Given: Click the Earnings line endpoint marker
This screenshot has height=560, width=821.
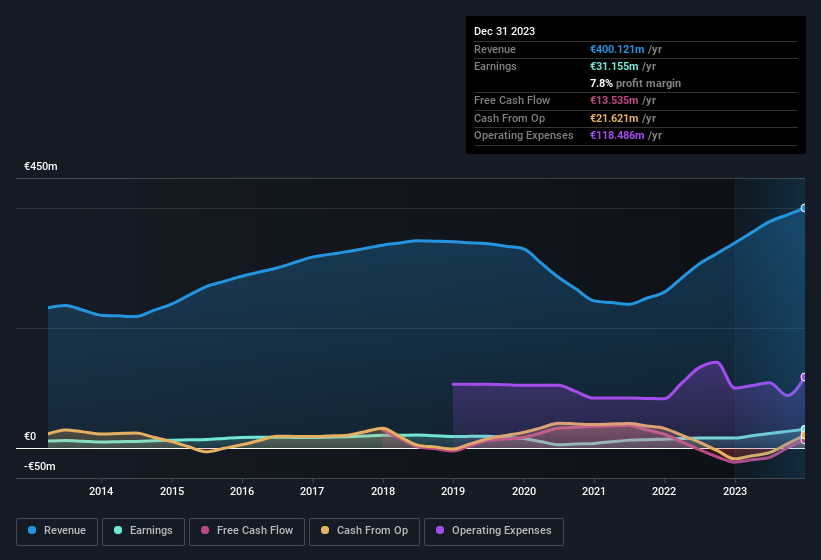Looking at the screenshot, I should point(803,429).
